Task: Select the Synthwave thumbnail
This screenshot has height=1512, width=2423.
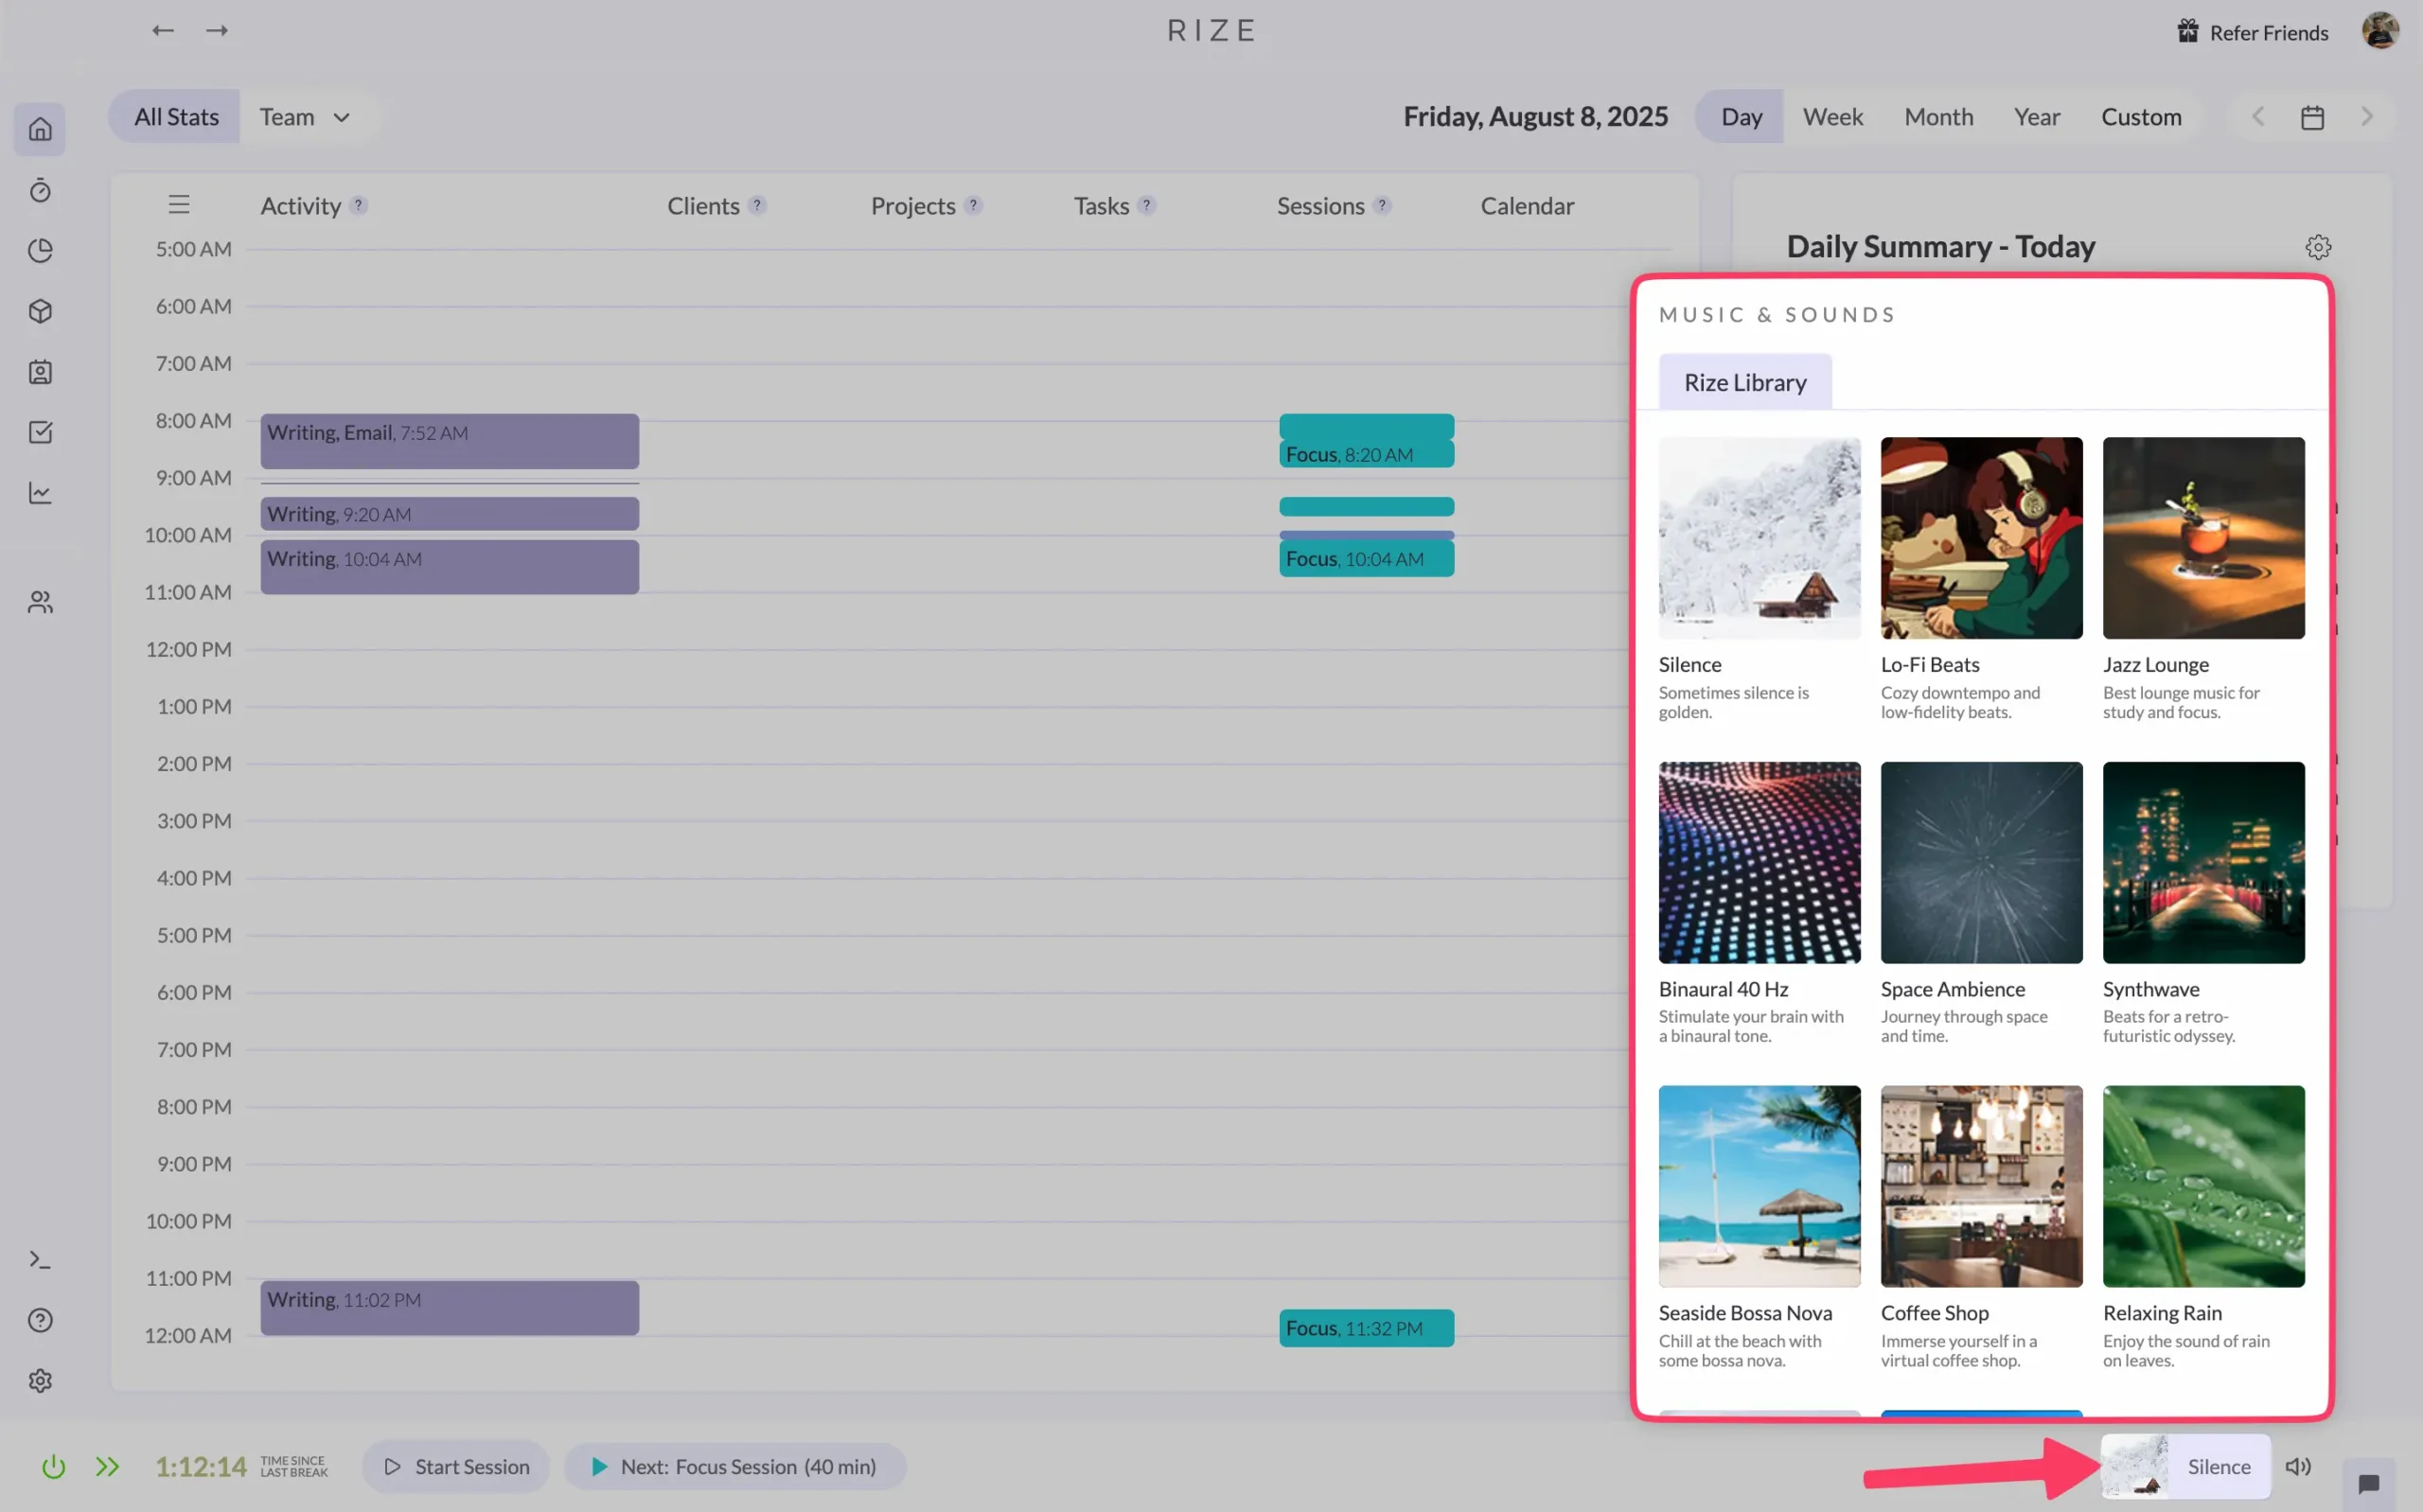Action: click(x=2203, y=862)
